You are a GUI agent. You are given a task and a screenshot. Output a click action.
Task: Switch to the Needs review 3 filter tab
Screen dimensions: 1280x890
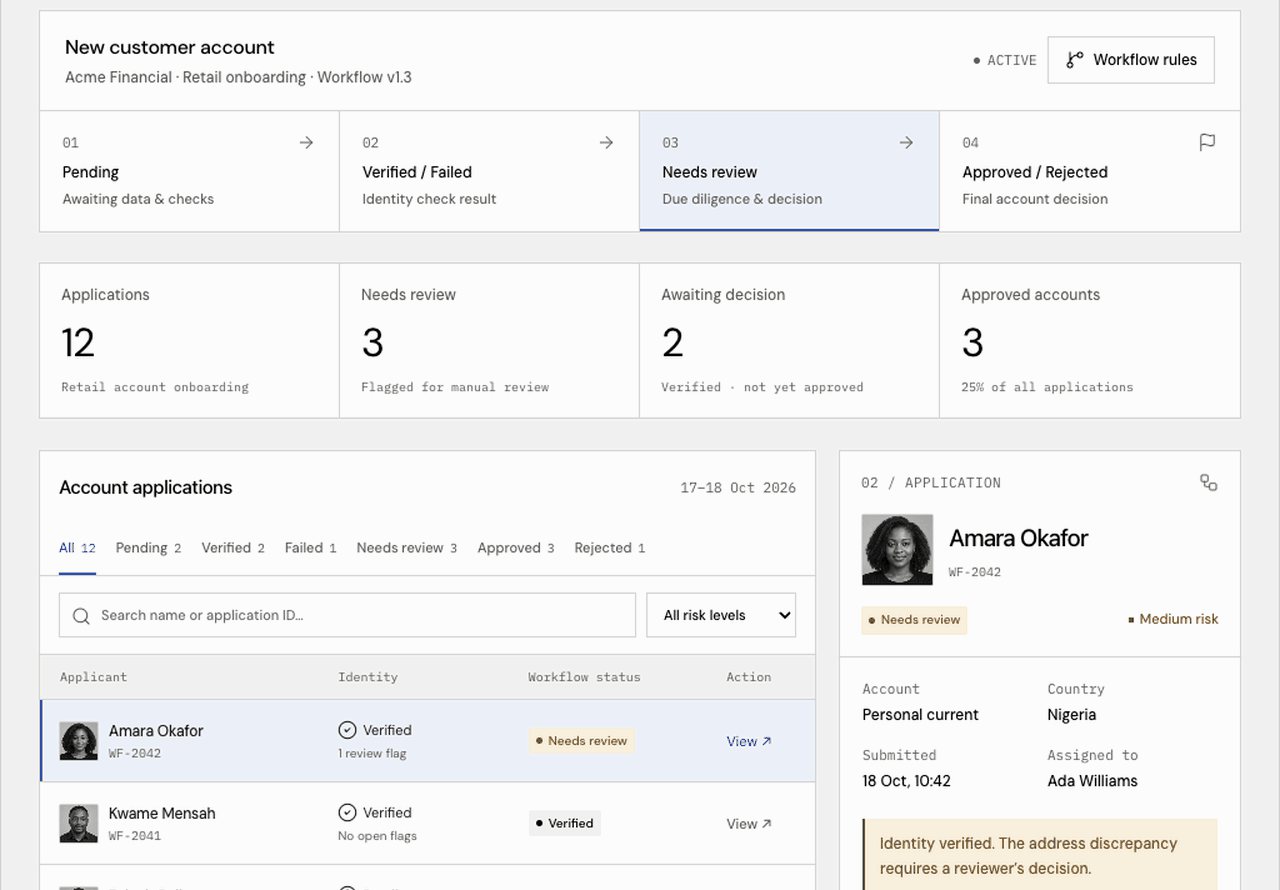(406, 548)
